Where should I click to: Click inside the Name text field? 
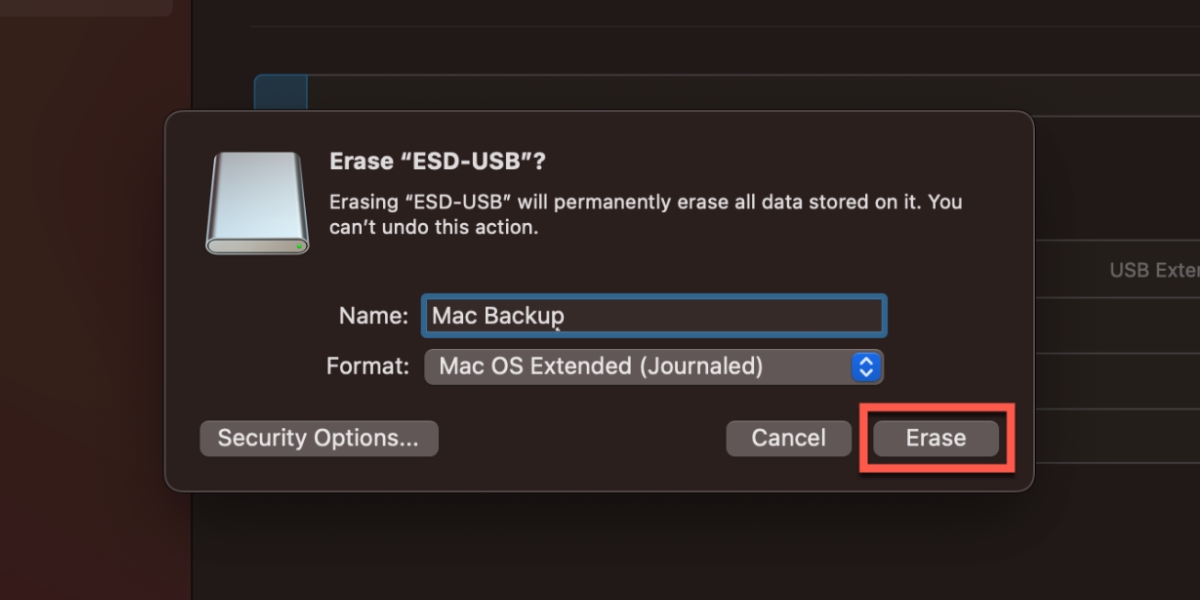pos(654,315)
